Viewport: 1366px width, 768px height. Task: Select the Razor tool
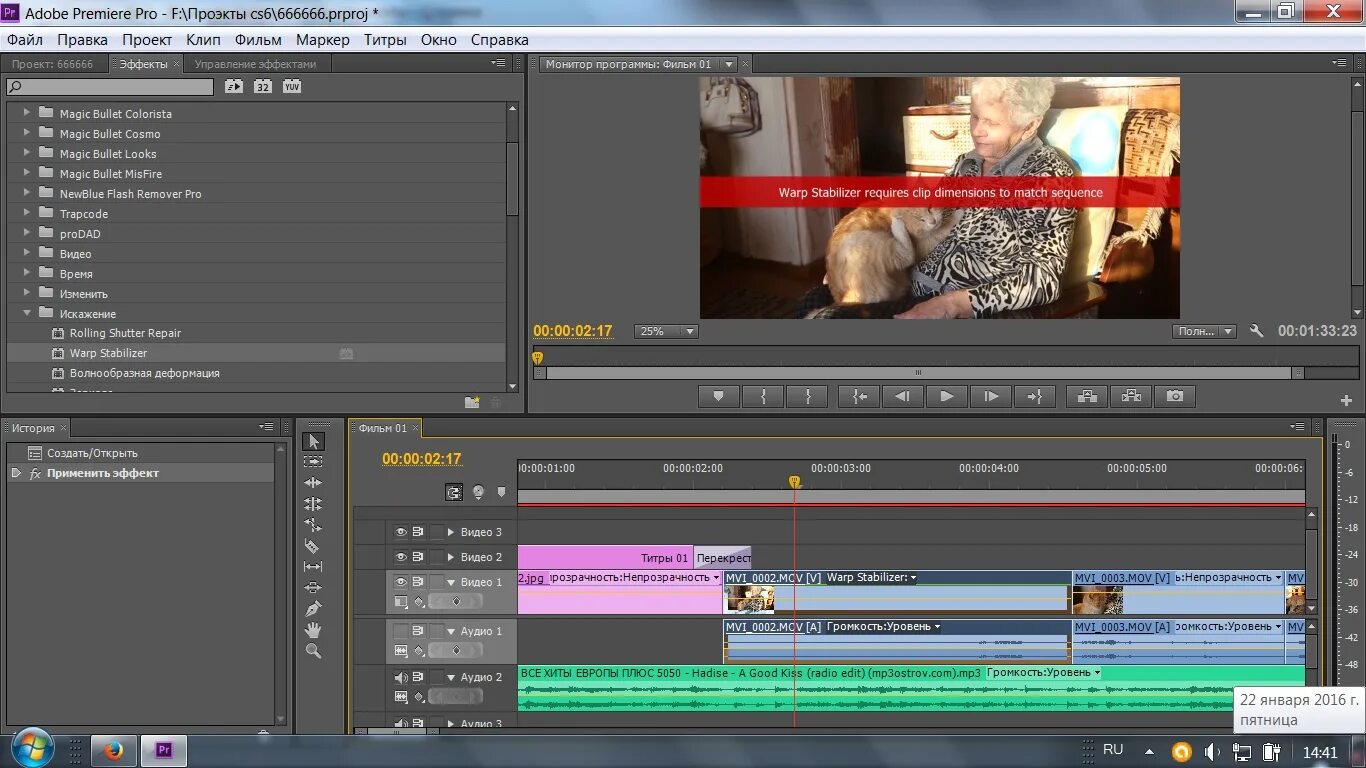click(x=313, y=546)
